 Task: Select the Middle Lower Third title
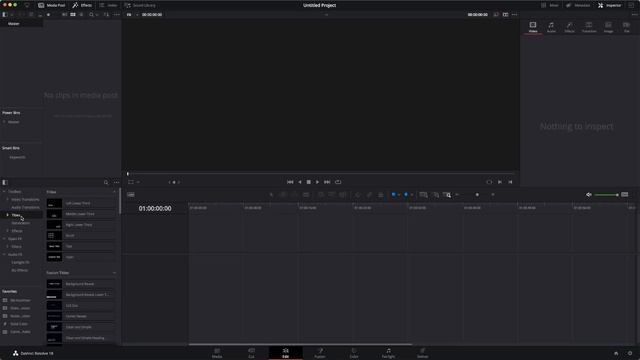pyautogui.click(x=81, y=214)
